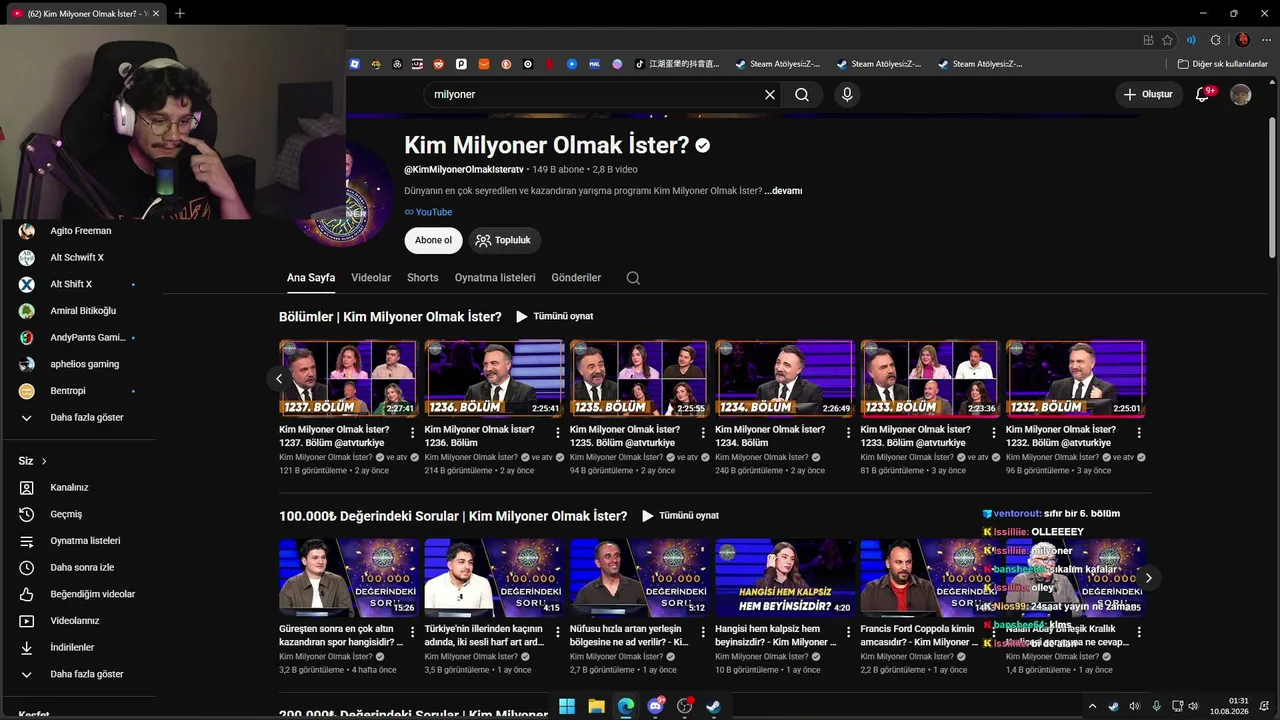Open a new browser tab

pyautogui.click(x=180, y=13)
